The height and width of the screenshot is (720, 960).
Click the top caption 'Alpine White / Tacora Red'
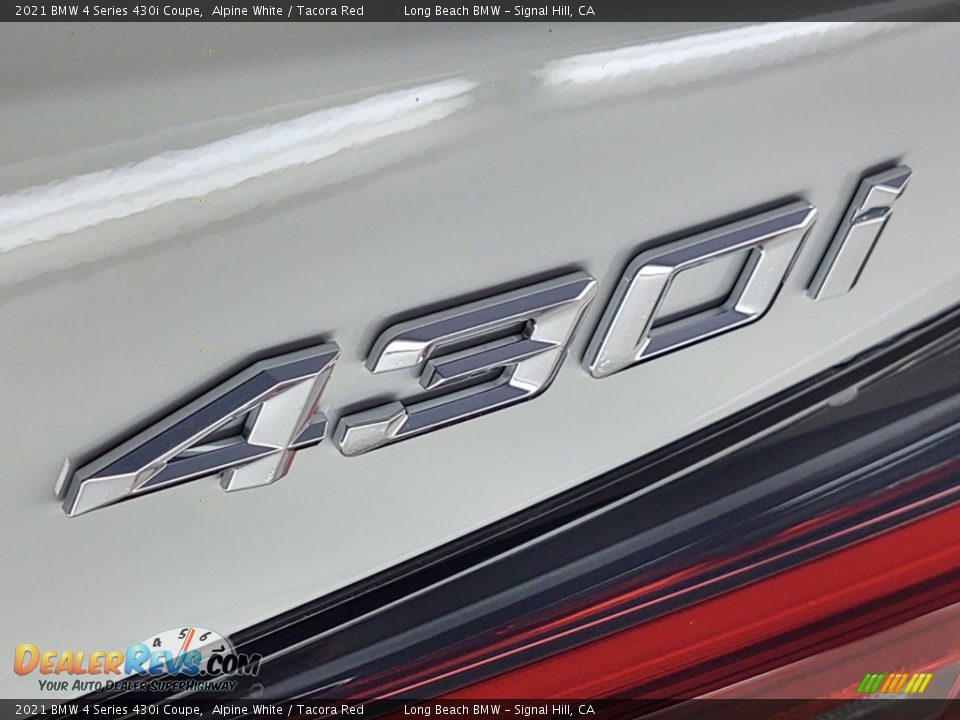(x=288, y=10)
